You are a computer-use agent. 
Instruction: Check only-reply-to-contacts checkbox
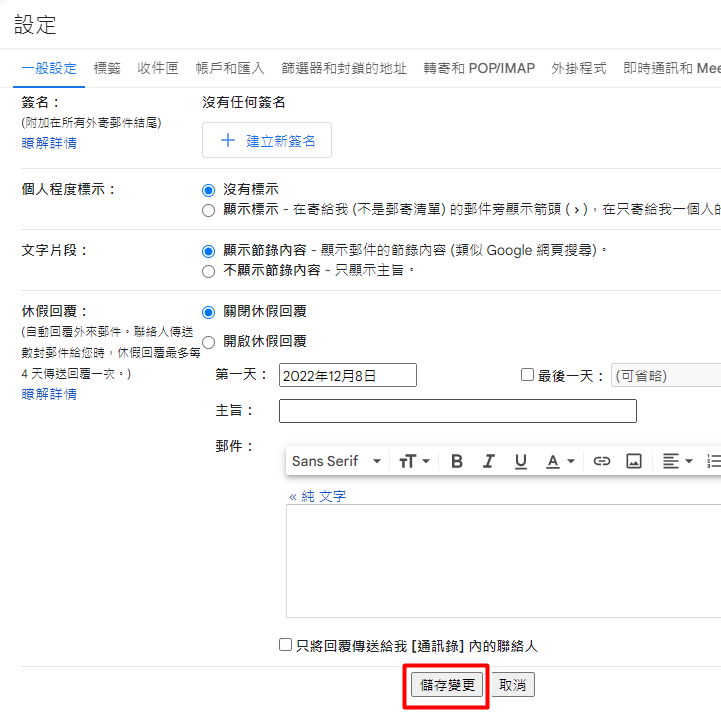pos(286,645)
